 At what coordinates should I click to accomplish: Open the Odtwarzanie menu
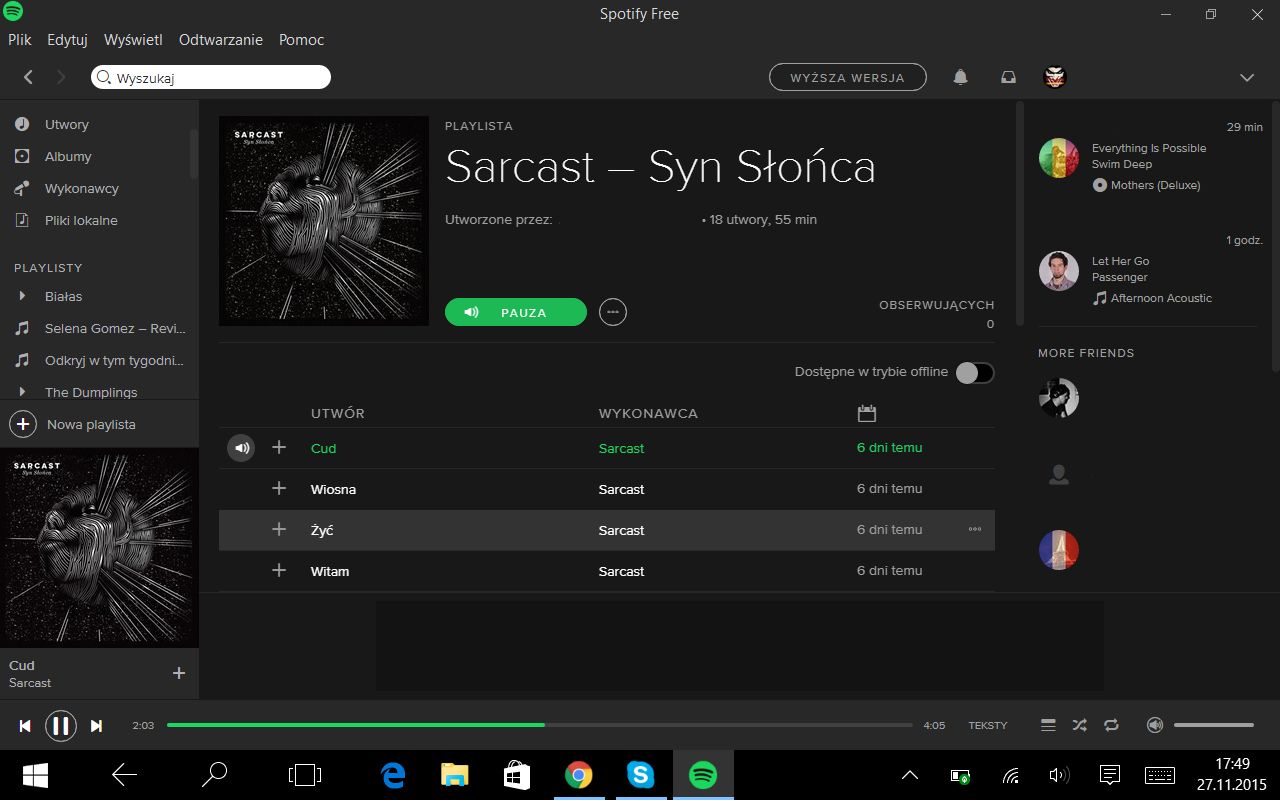(221, 40)
